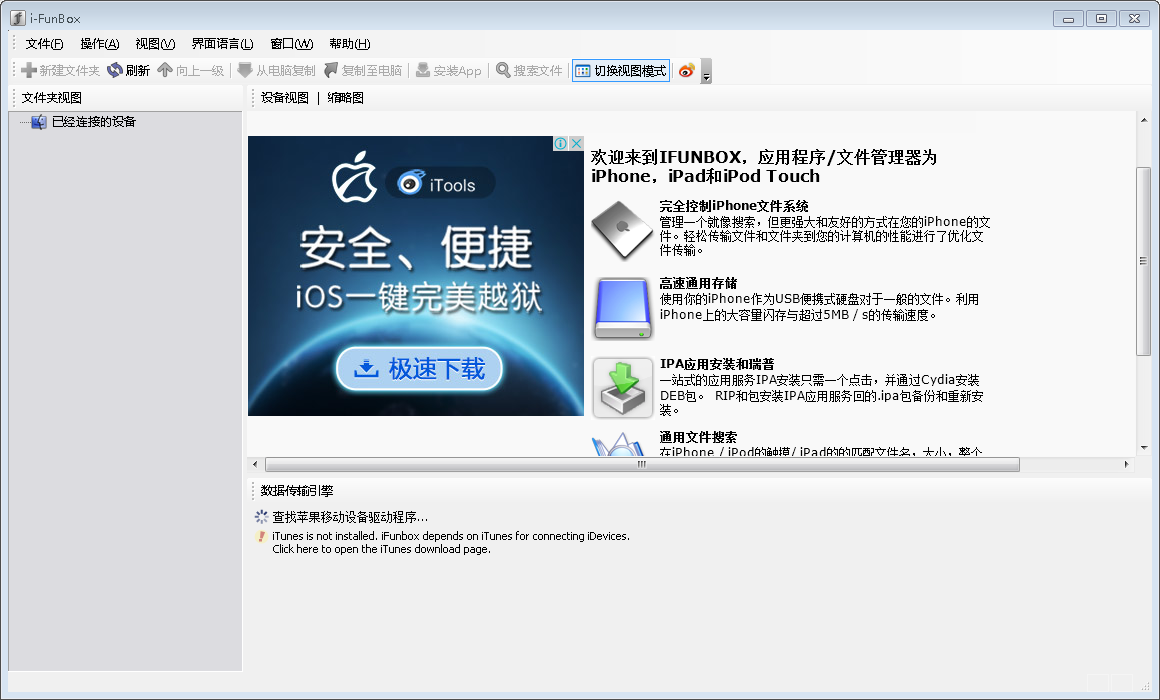Click the iTunes warning exclamation icon
1160x700 pixels.
point(261,536)
